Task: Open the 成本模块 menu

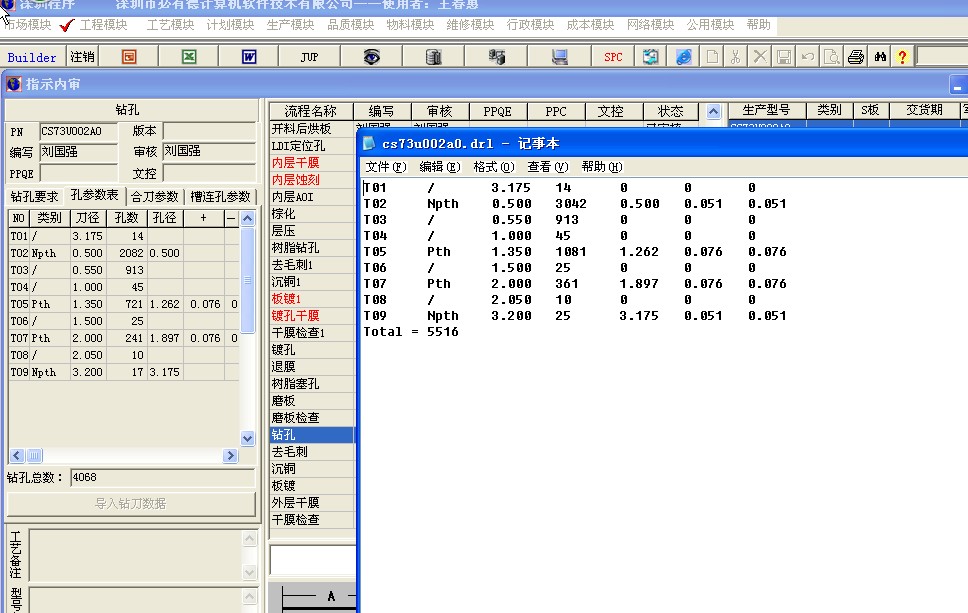Action: pos(590,25)
